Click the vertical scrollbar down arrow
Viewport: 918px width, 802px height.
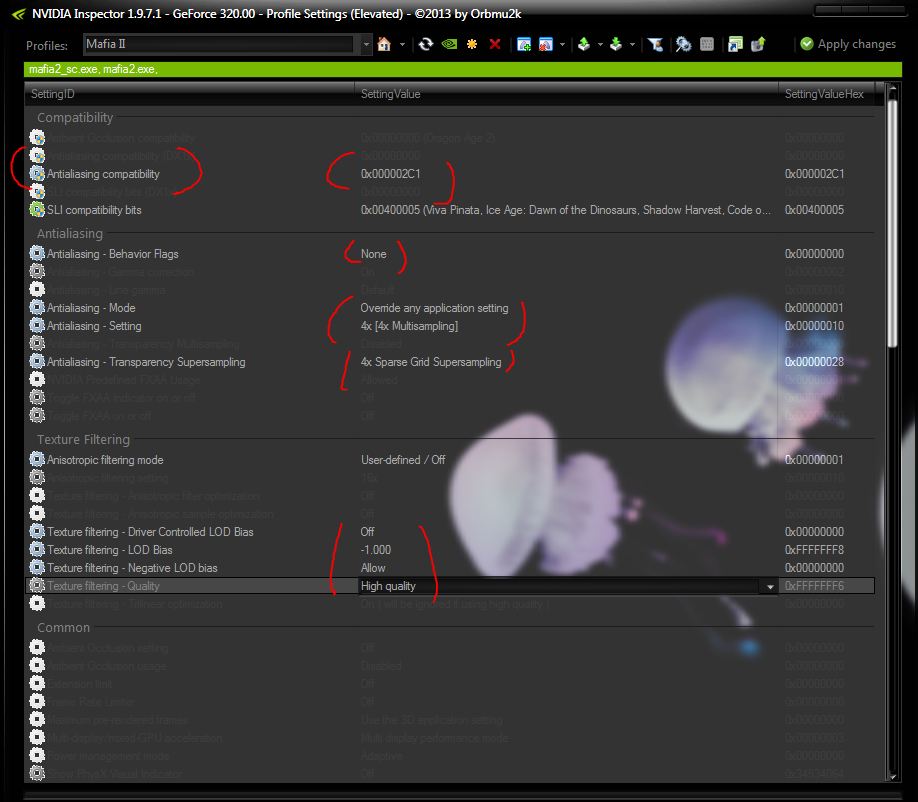click(892, 776)
